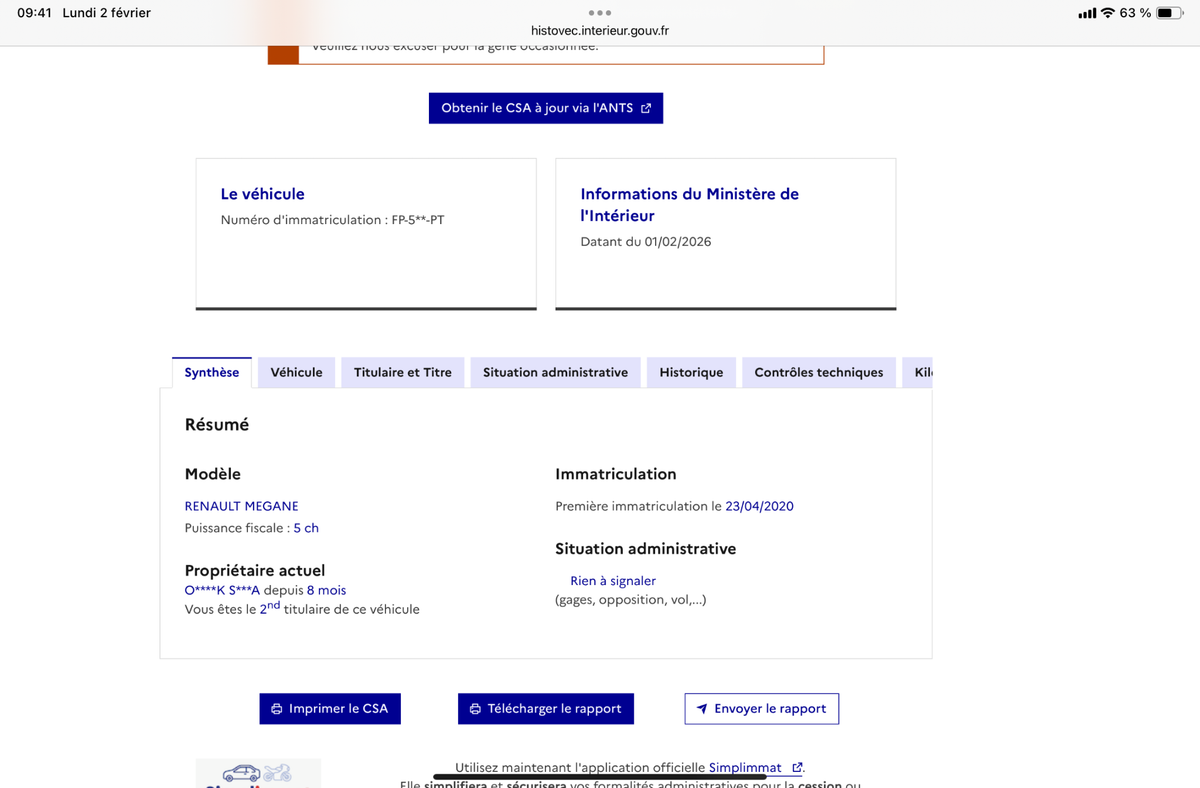Click the Rien à signaler status text
This screenshot has height=788, width=1200.
pyautogui.click(x=613, y=581)
